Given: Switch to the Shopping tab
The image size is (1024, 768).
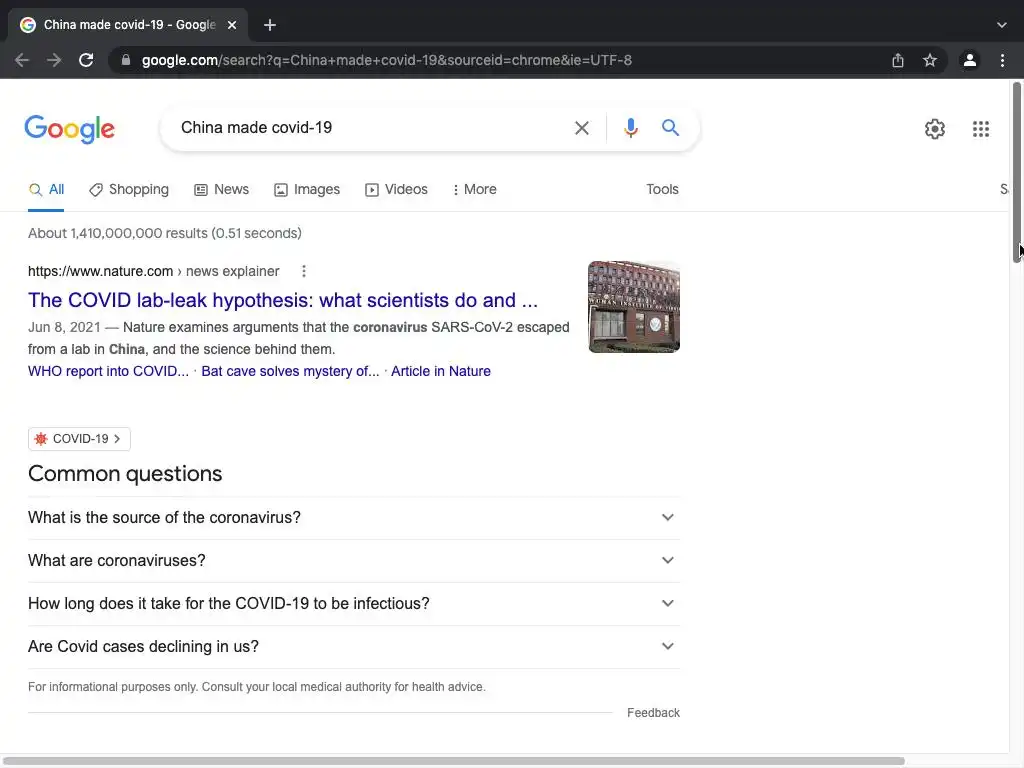Looking at the screenshot, I should click(129, 189).
